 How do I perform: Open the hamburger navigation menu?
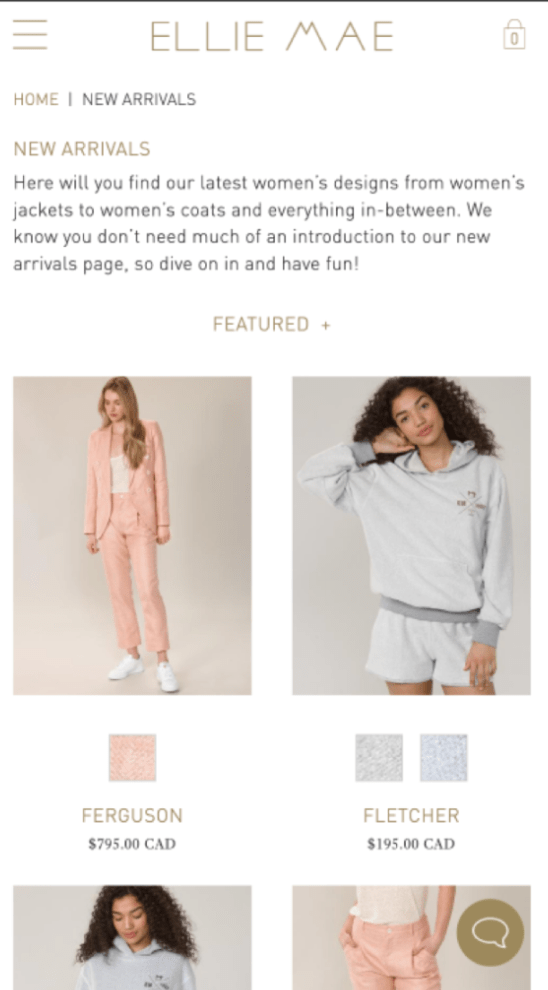pos(30,35)
